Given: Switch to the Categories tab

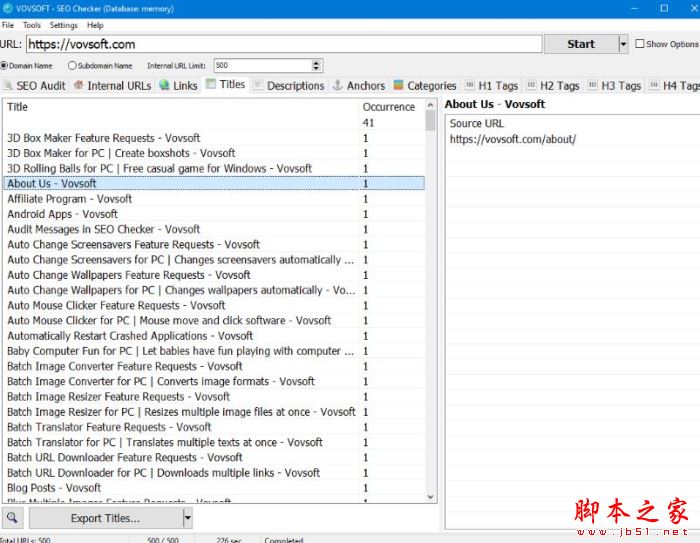Looking at the screenshot, I should pyautogui.click(x=425, y=85).
